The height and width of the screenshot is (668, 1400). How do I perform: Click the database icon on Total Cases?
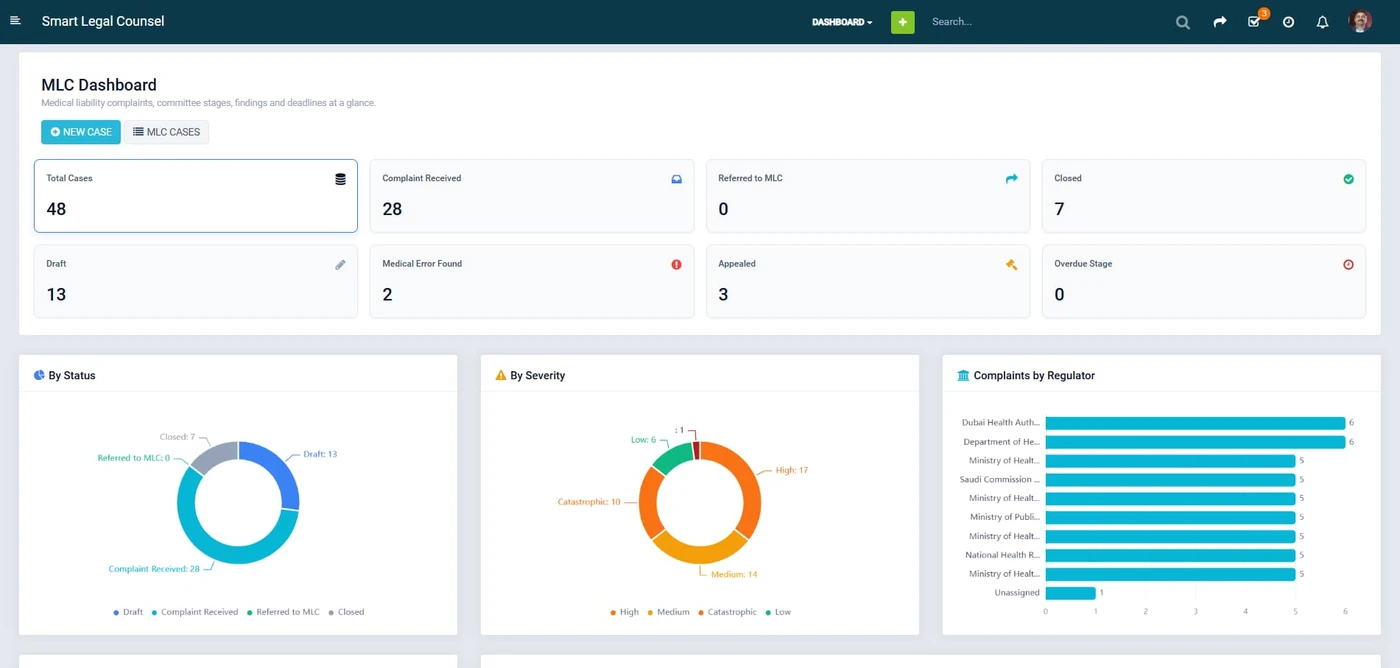tap(340, 179)
